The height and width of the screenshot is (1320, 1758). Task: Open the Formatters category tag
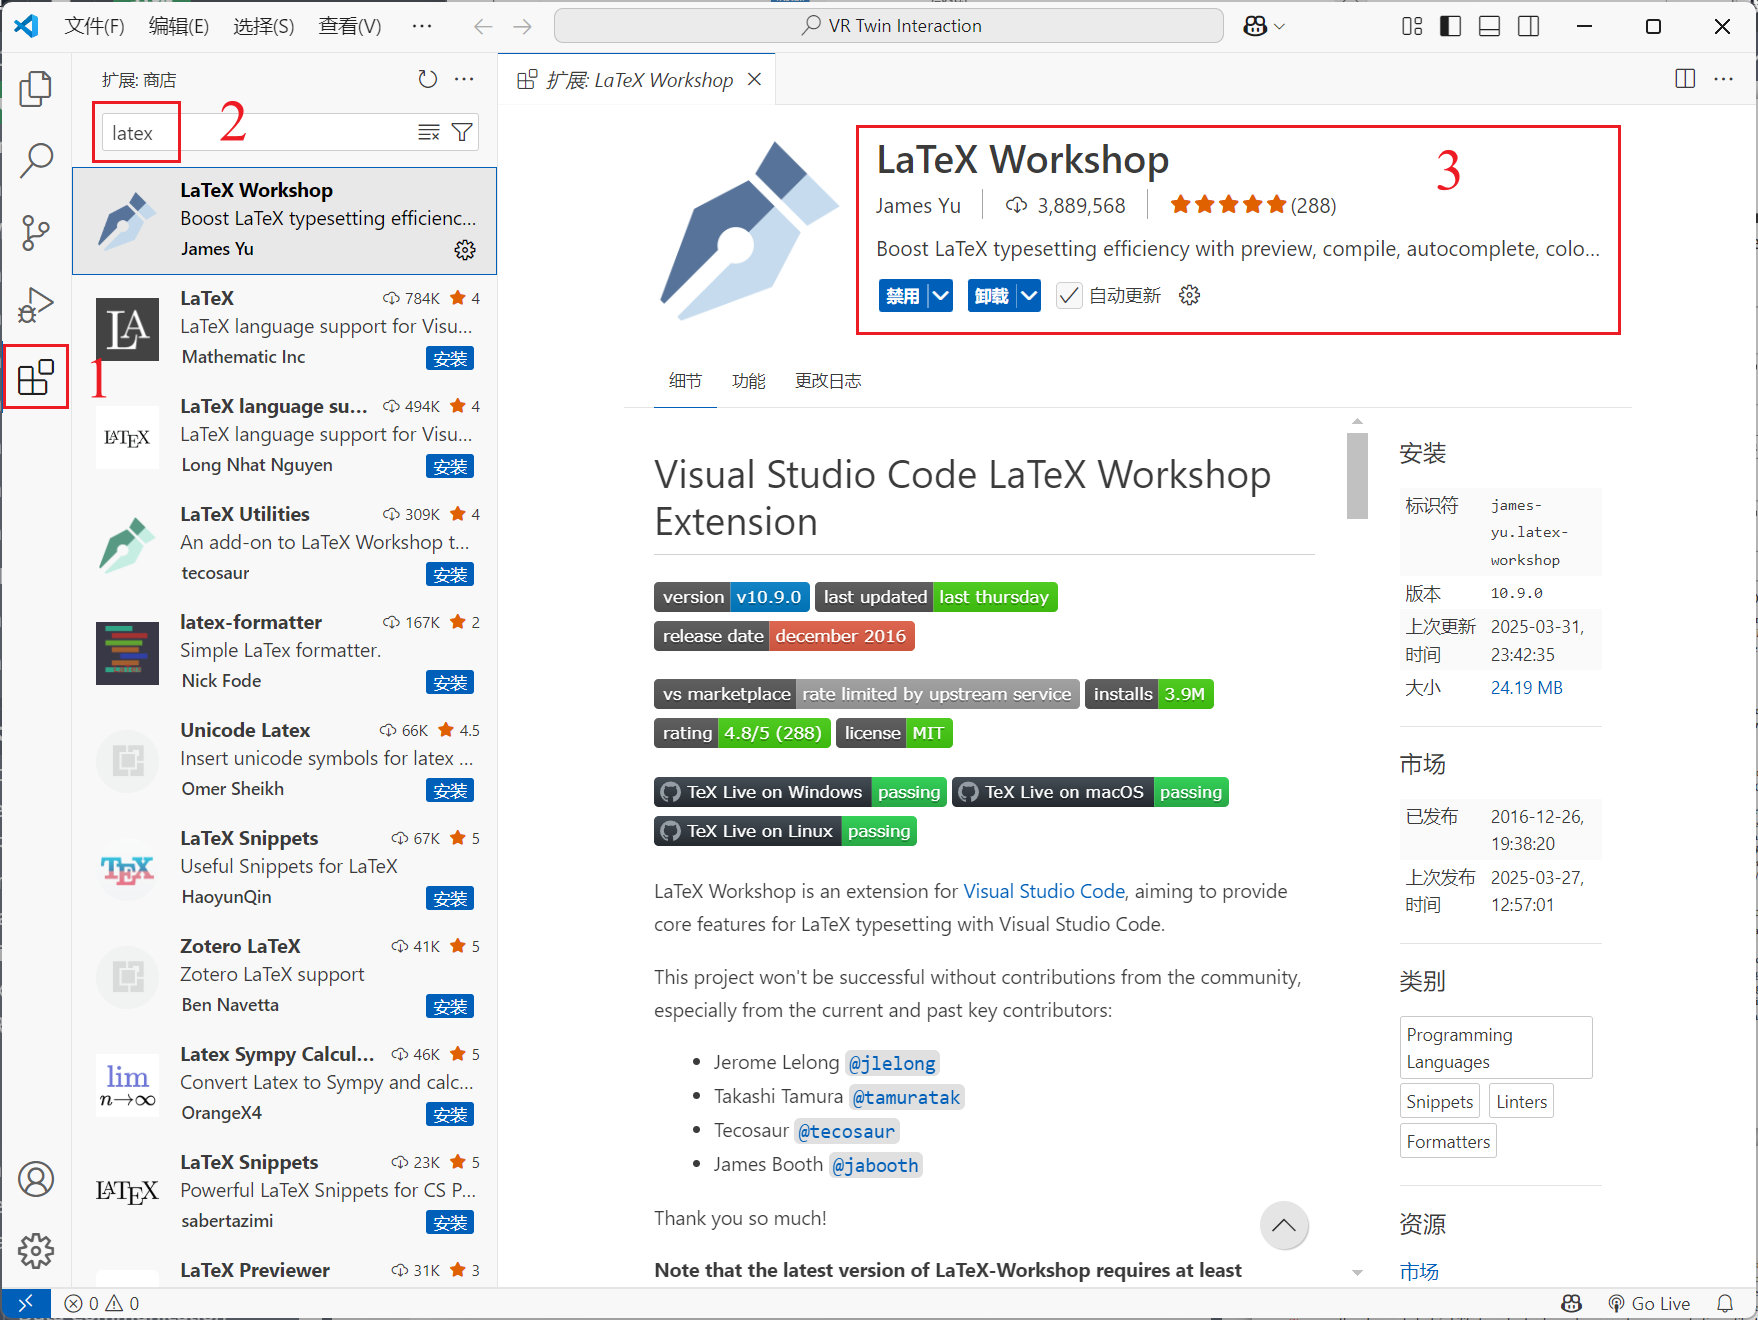coord(1448,1142)
